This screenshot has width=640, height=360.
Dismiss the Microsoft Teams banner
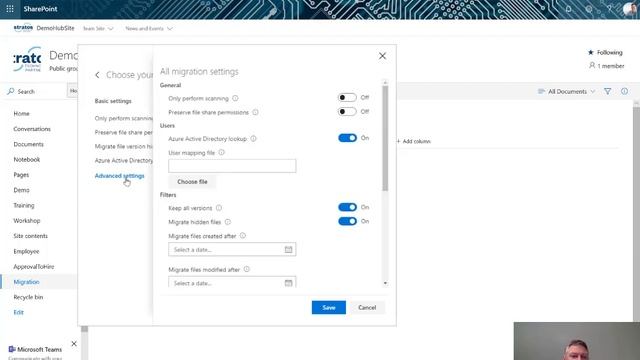click(x=74, y=344)
